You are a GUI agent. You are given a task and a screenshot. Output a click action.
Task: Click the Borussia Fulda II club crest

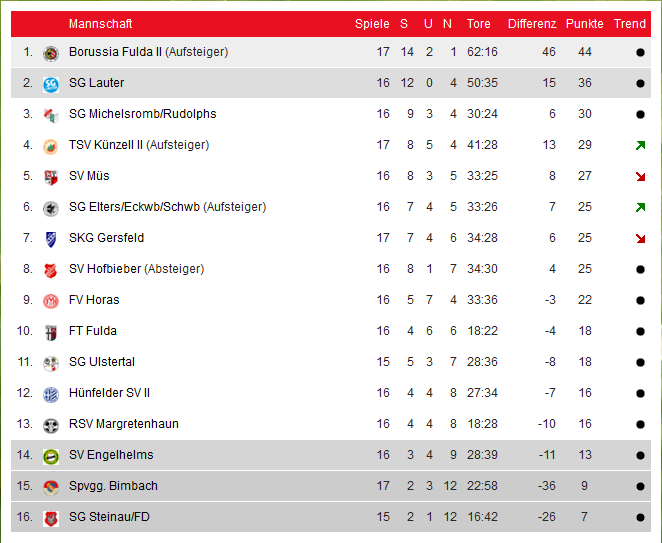pos(51,53)
